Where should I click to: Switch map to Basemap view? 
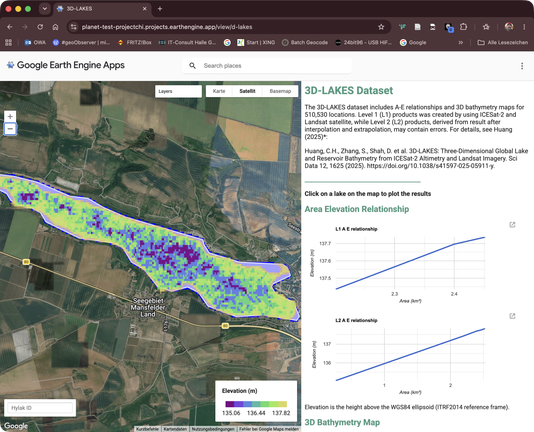[280, 91]
